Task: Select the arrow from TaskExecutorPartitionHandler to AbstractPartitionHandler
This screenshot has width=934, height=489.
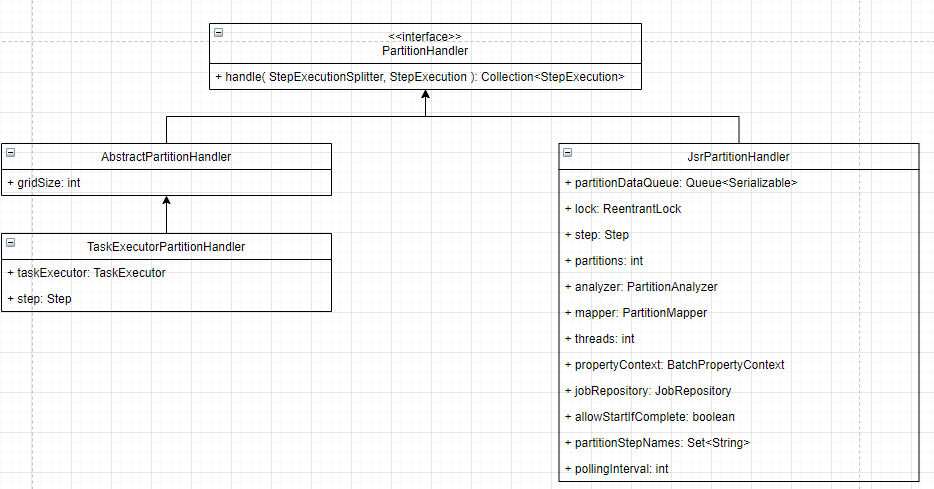Action: 166,216
